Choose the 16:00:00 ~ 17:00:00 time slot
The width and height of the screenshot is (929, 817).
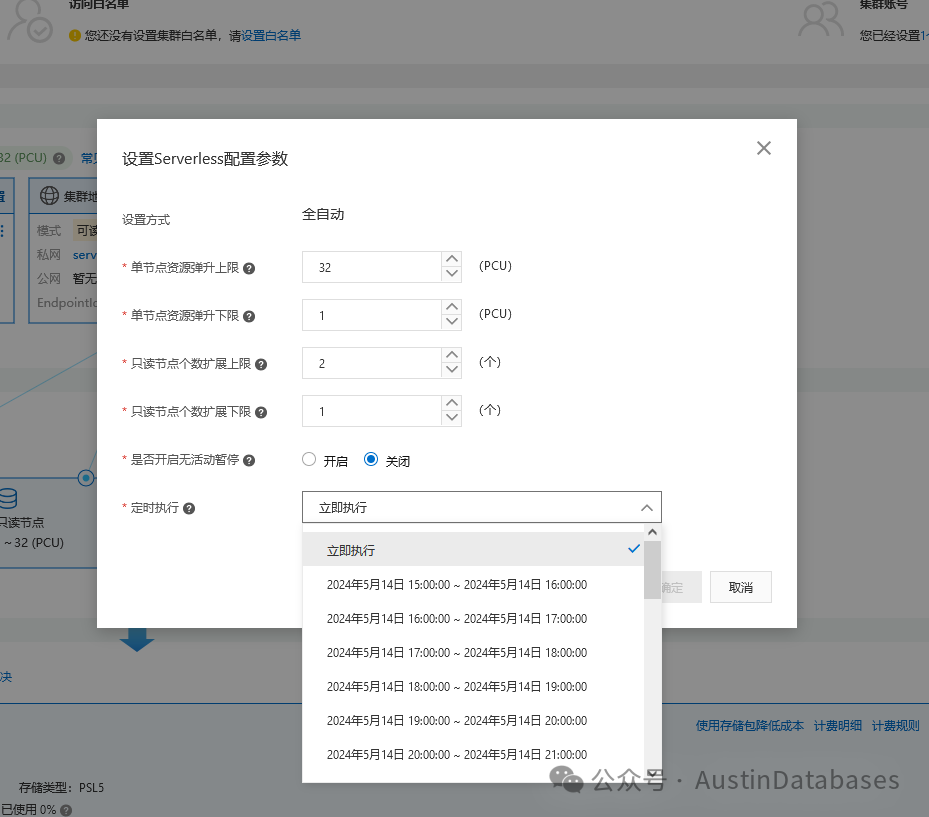(473, 619)
